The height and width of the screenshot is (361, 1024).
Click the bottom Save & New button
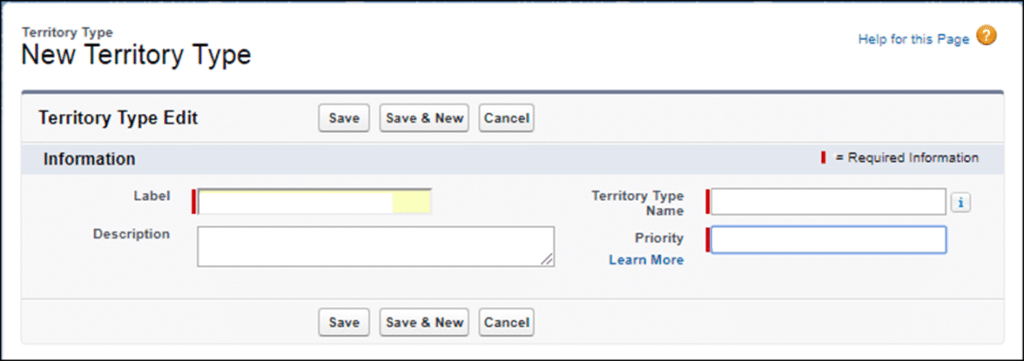424,322
